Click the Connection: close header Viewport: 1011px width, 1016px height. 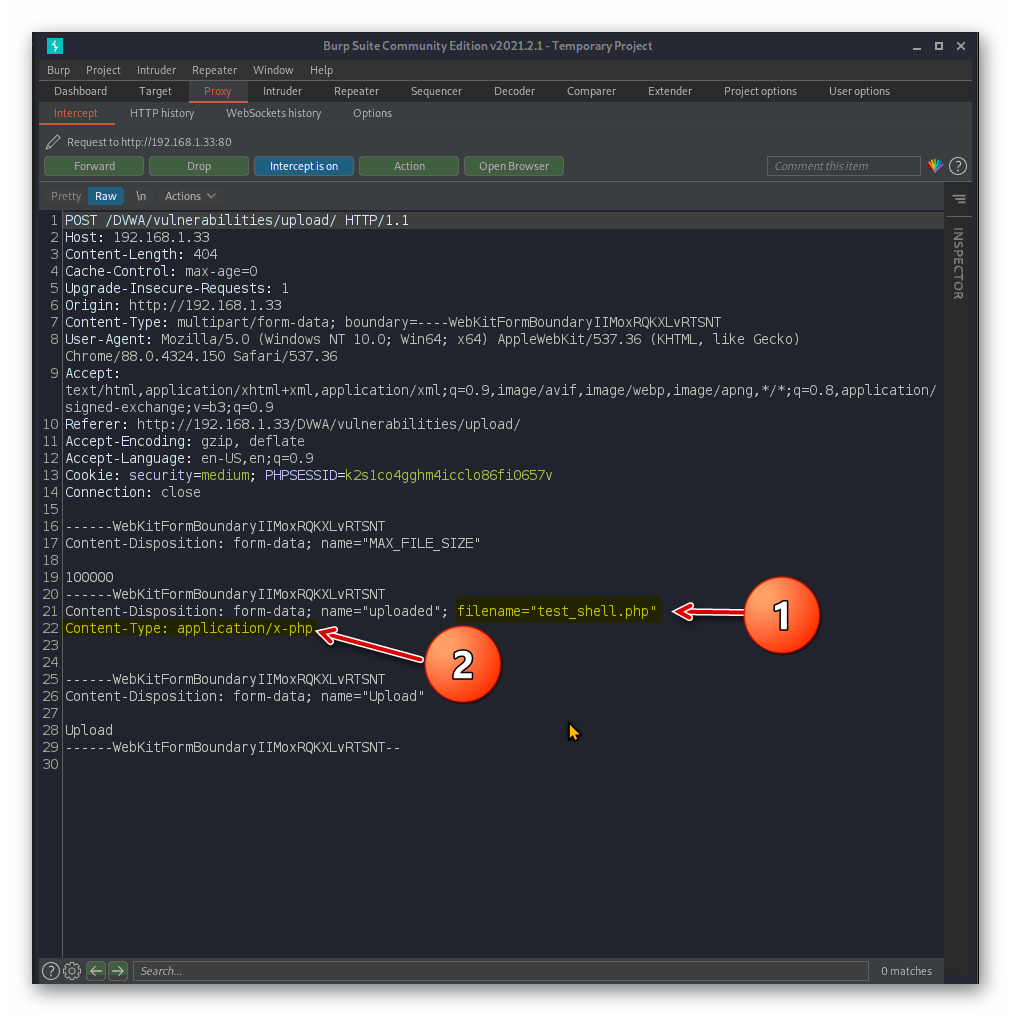click(132, 492)
